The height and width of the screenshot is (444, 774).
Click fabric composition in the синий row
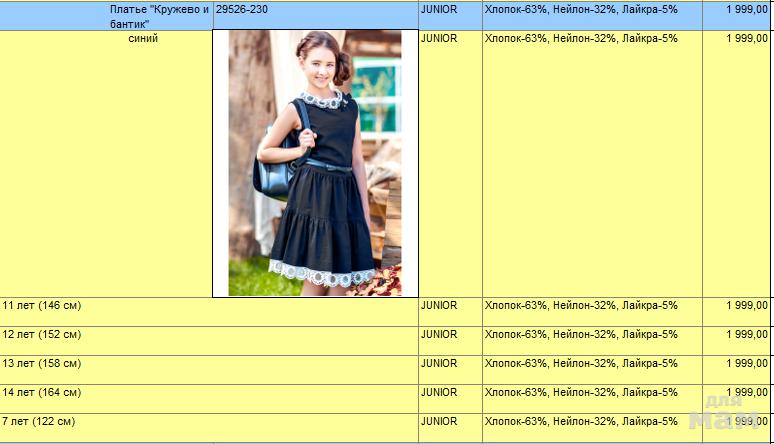click(580, 39)
